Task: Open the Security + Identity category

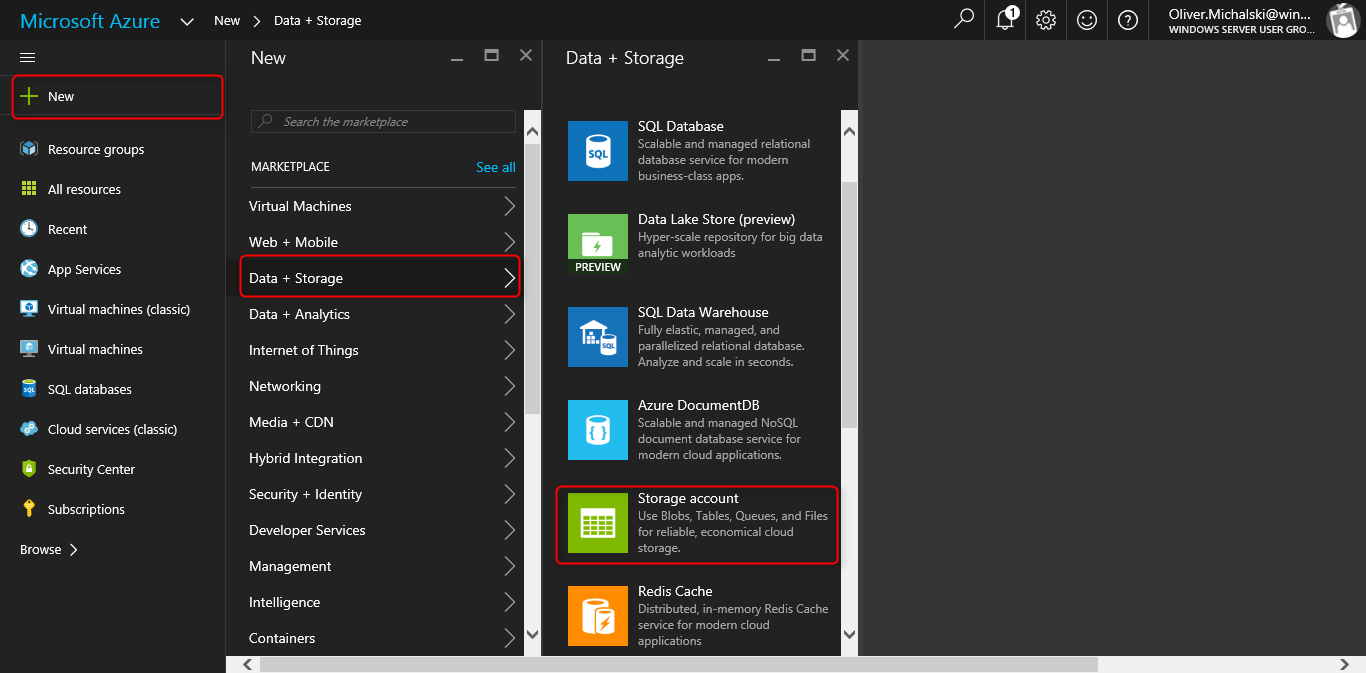Action: coord(381,494)
